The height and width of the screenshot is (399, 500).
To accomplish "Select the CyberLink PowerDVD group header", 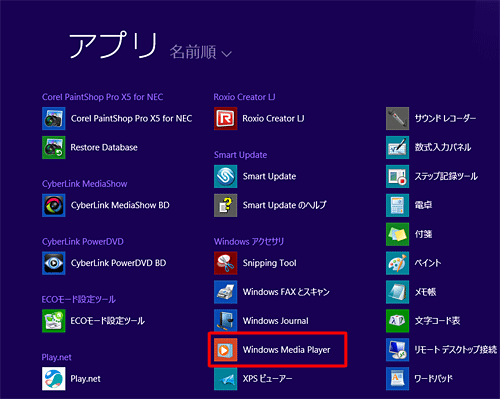I will [83, 242].
